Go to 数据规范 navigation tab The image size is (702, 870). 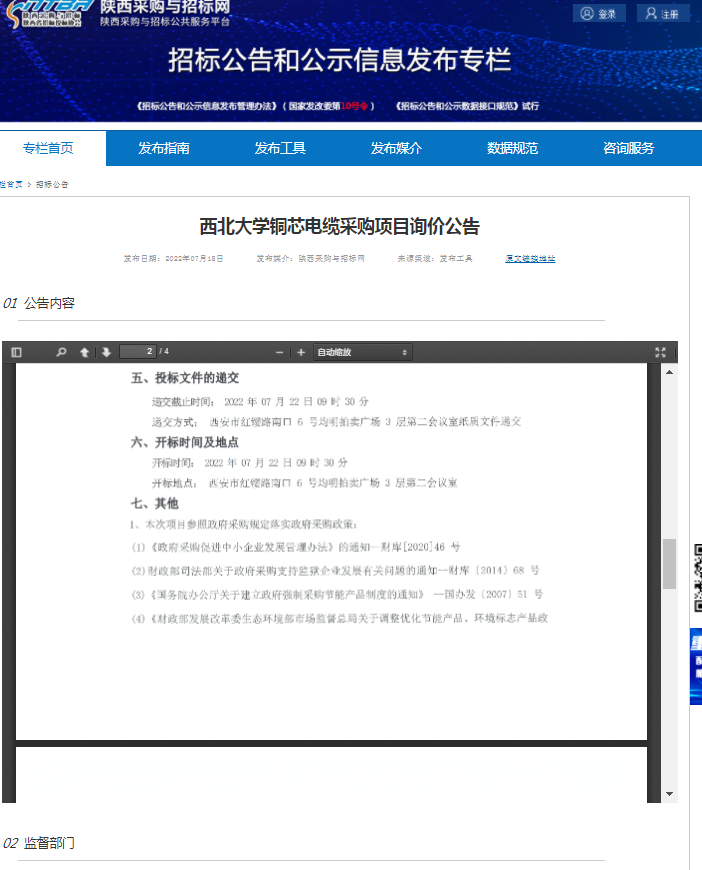click(512, 148)
